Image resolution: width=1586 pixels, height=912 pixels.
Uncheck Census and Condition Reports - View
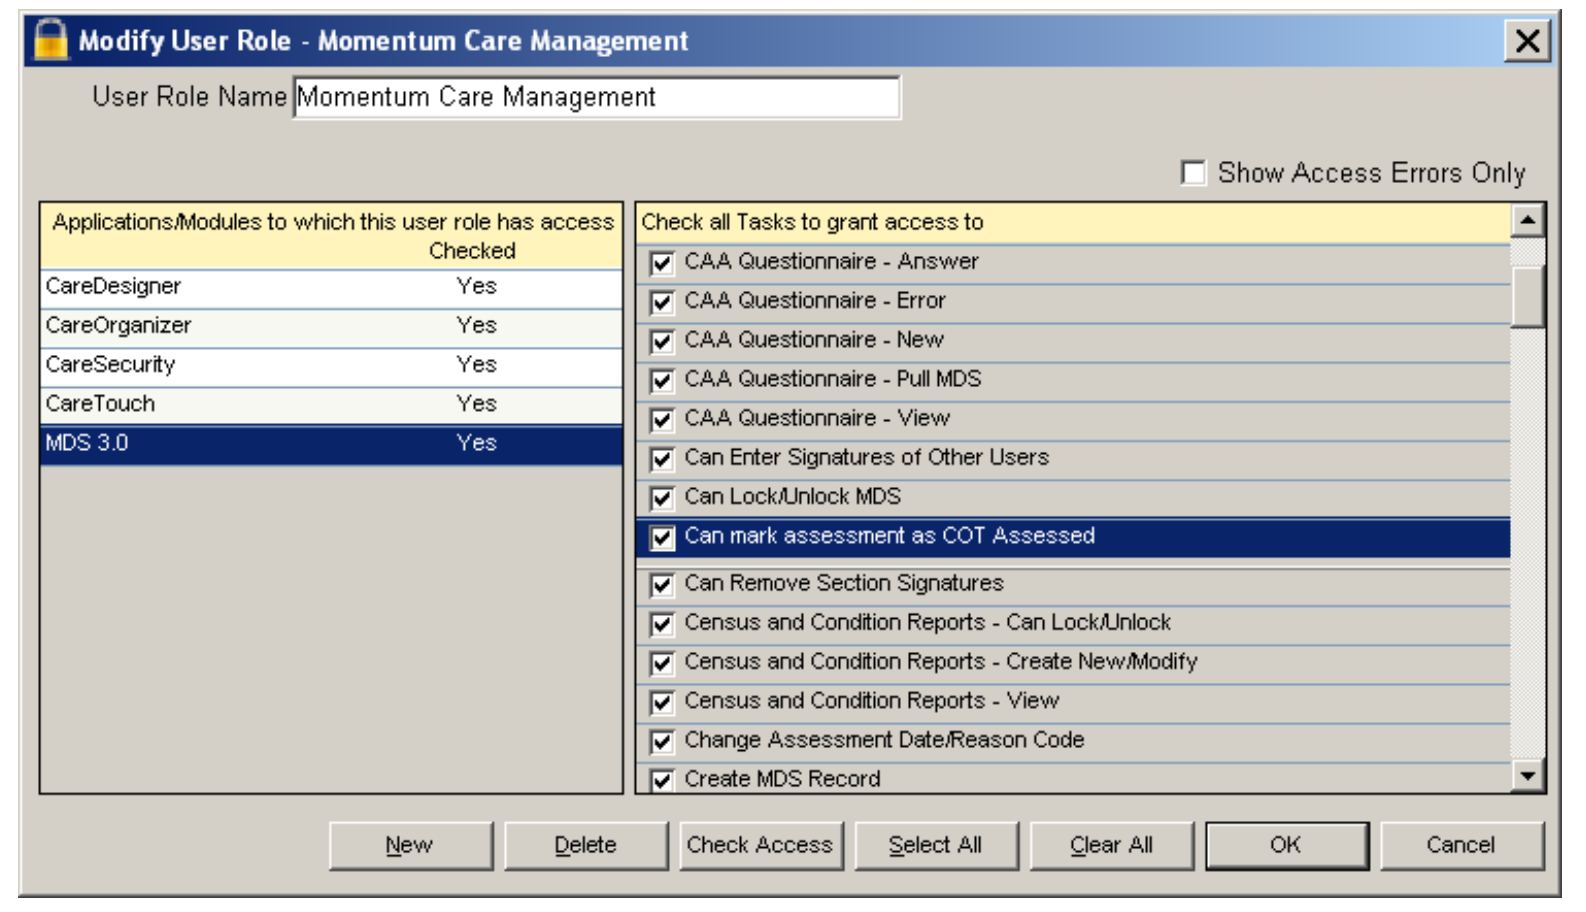[662, 702]
